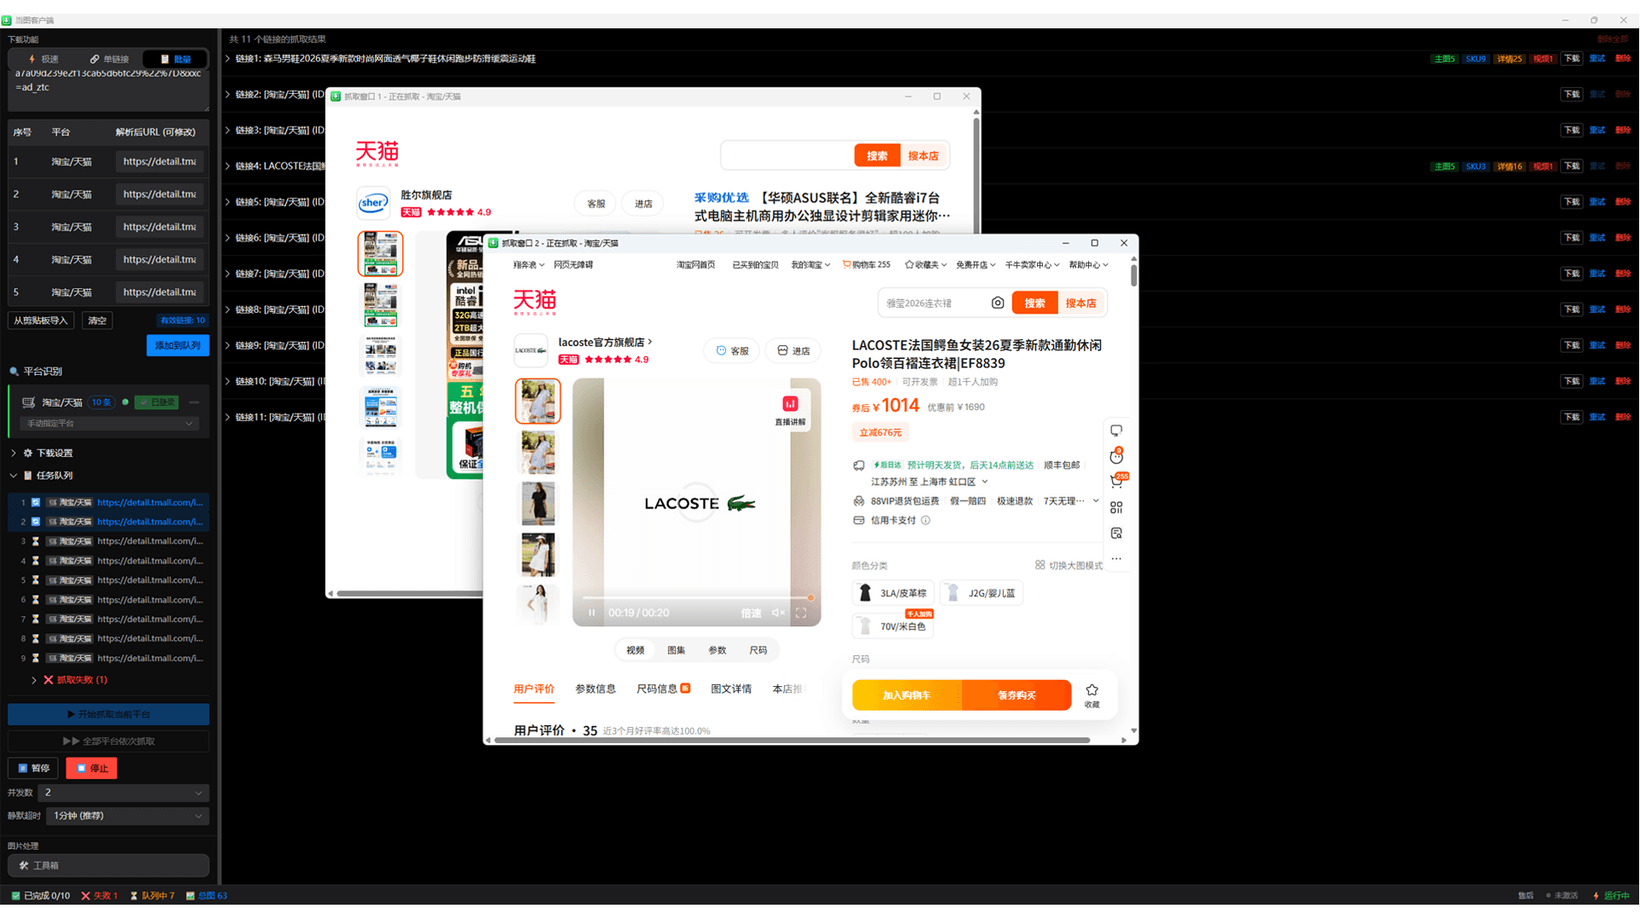This screenshot has width=1640, height=922.
Task: Select the 批量 batch mode tab
Action: (x=175, y=59)
